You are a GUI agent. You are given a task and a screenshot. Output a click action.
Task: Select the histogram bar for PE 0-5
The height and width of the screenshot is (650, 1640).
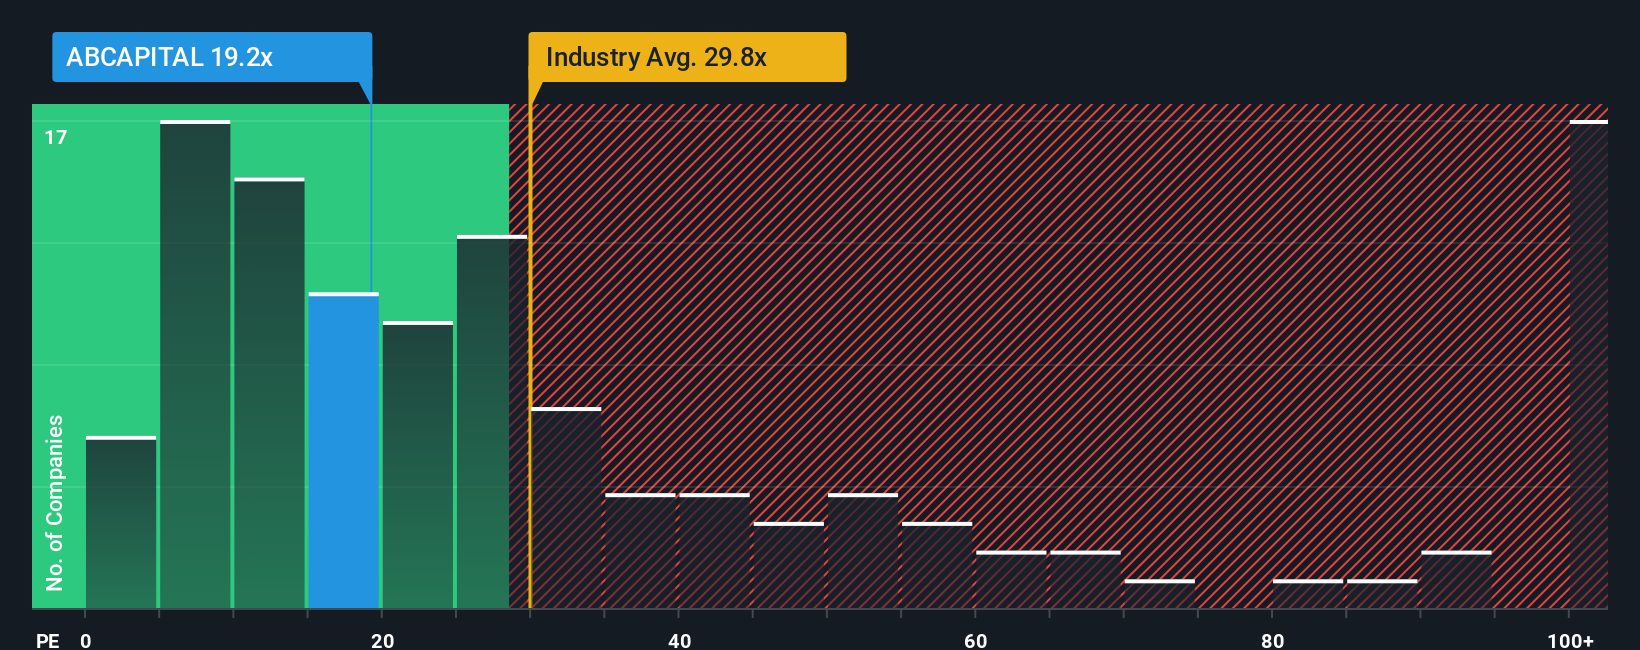(121, 522)
